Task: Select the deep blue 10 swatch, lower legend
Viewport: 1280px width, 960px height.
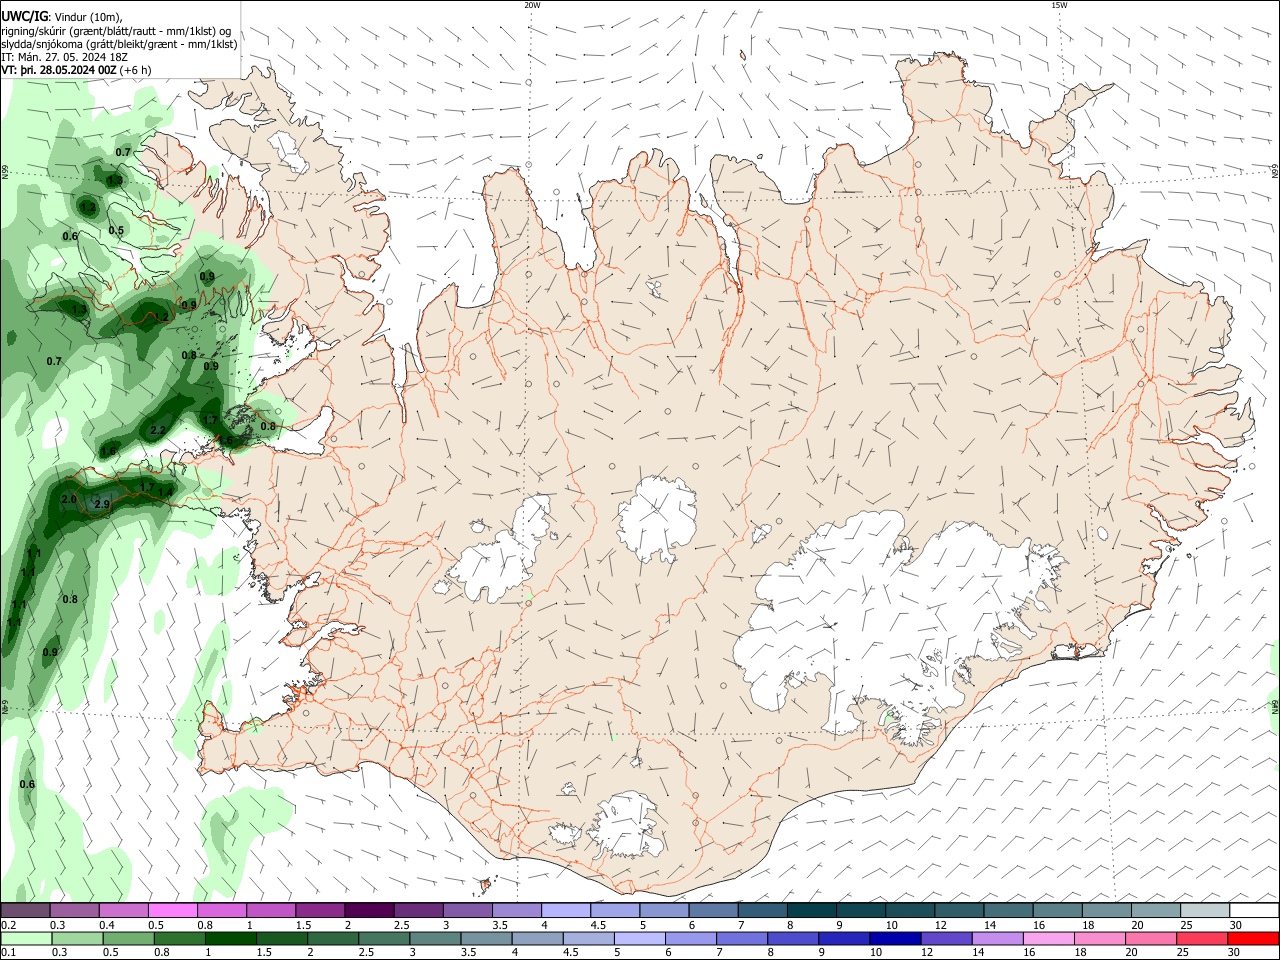Action: [x=893, y=938]
